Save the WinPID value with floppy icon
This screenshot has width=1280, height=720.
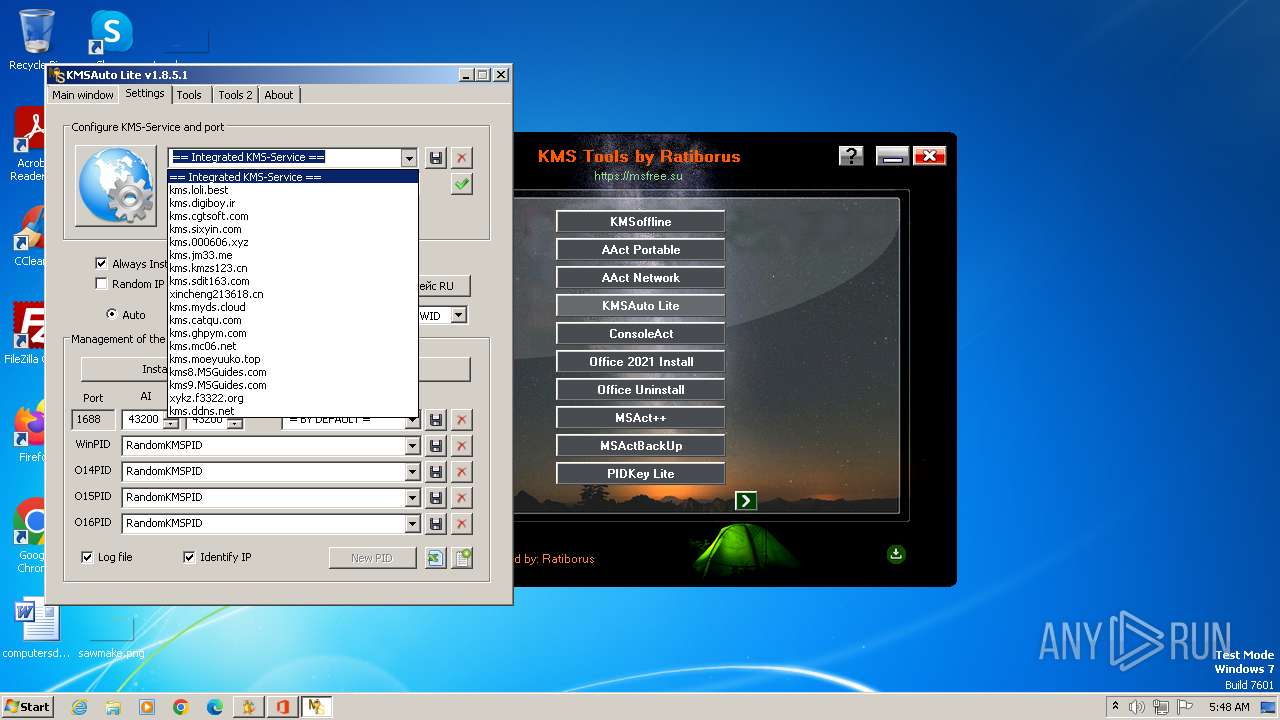436,446
